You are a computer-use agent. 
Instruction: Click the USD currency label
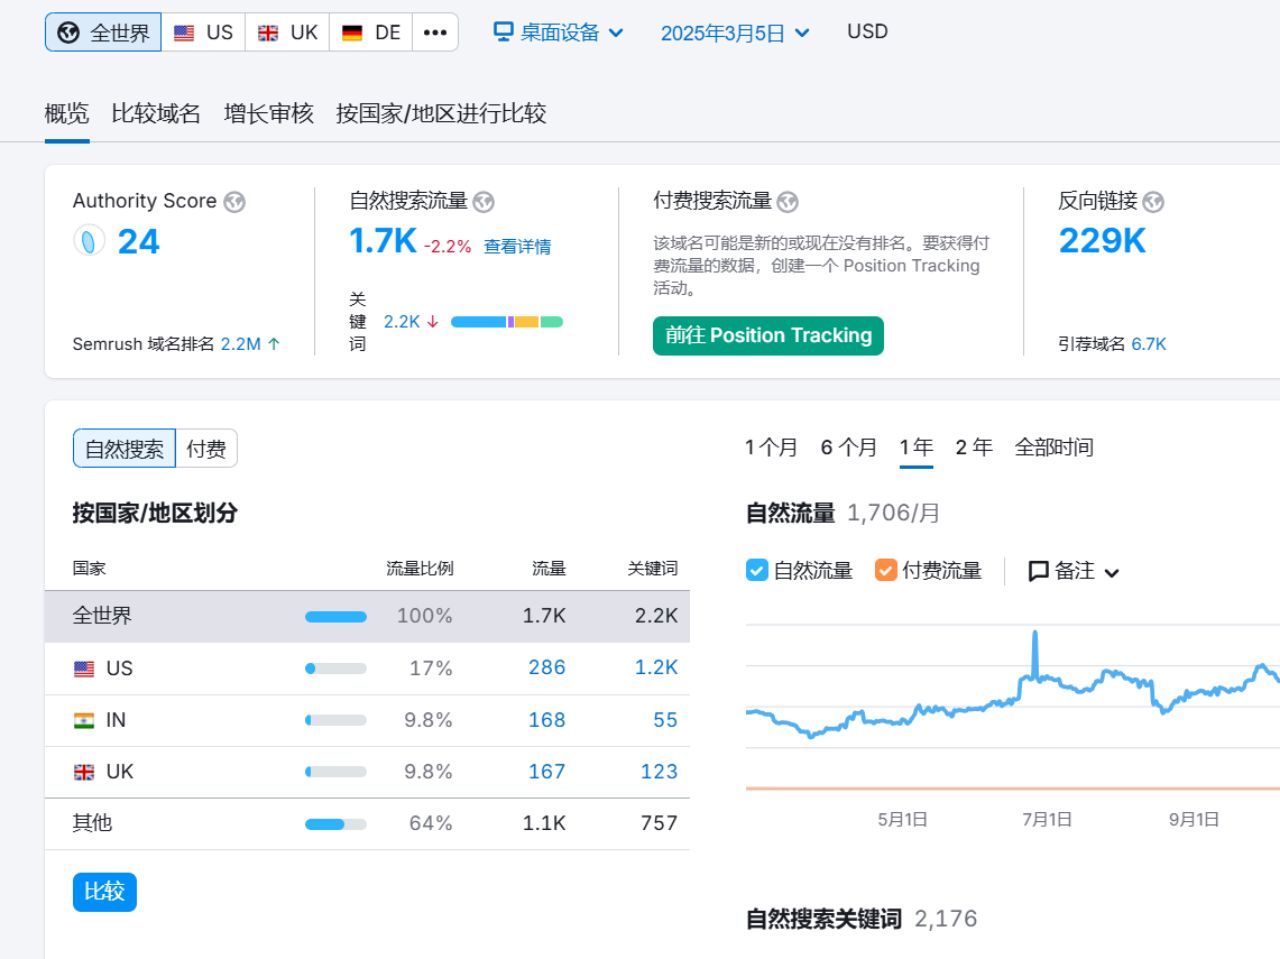point(867,31)
